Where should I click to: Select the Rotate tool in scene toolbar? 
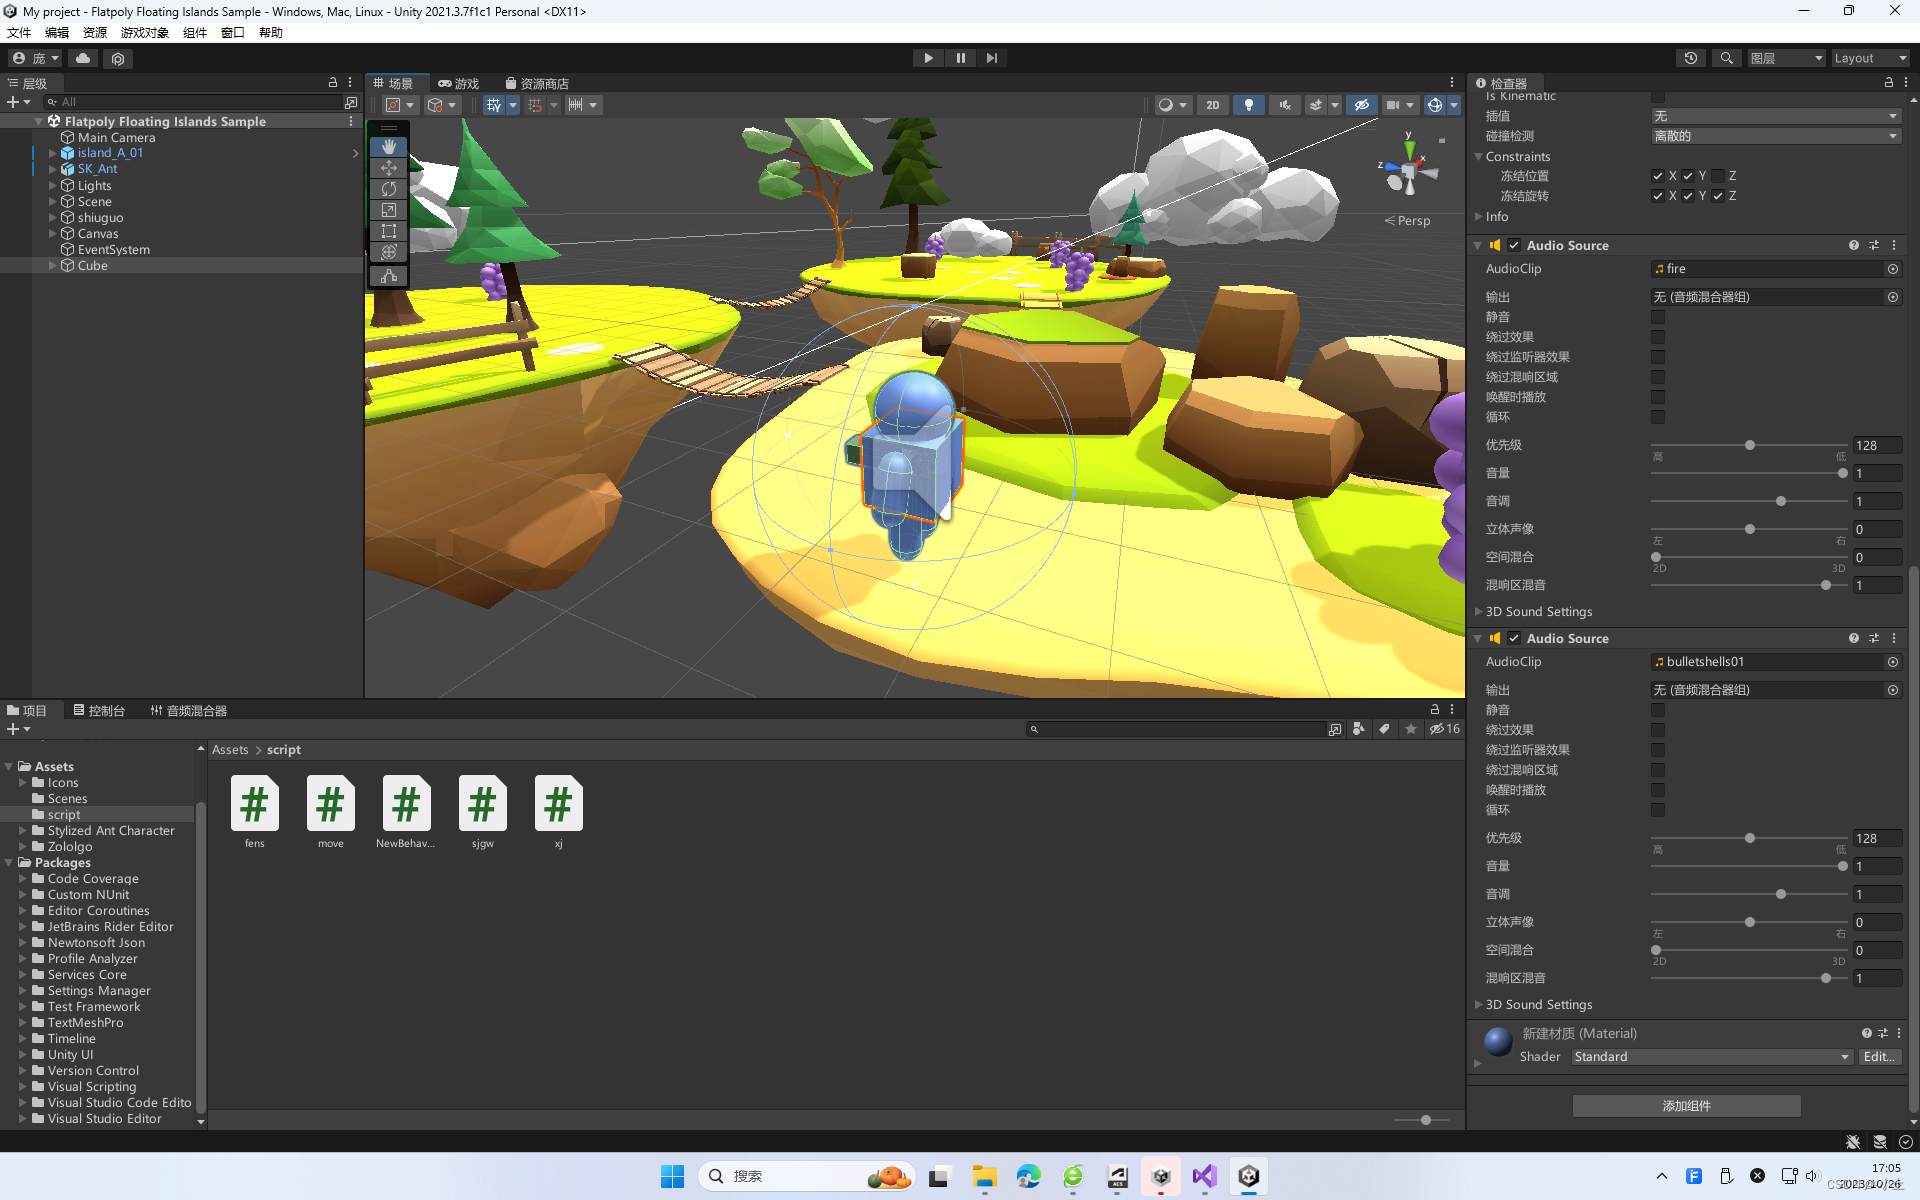[389, 189]
